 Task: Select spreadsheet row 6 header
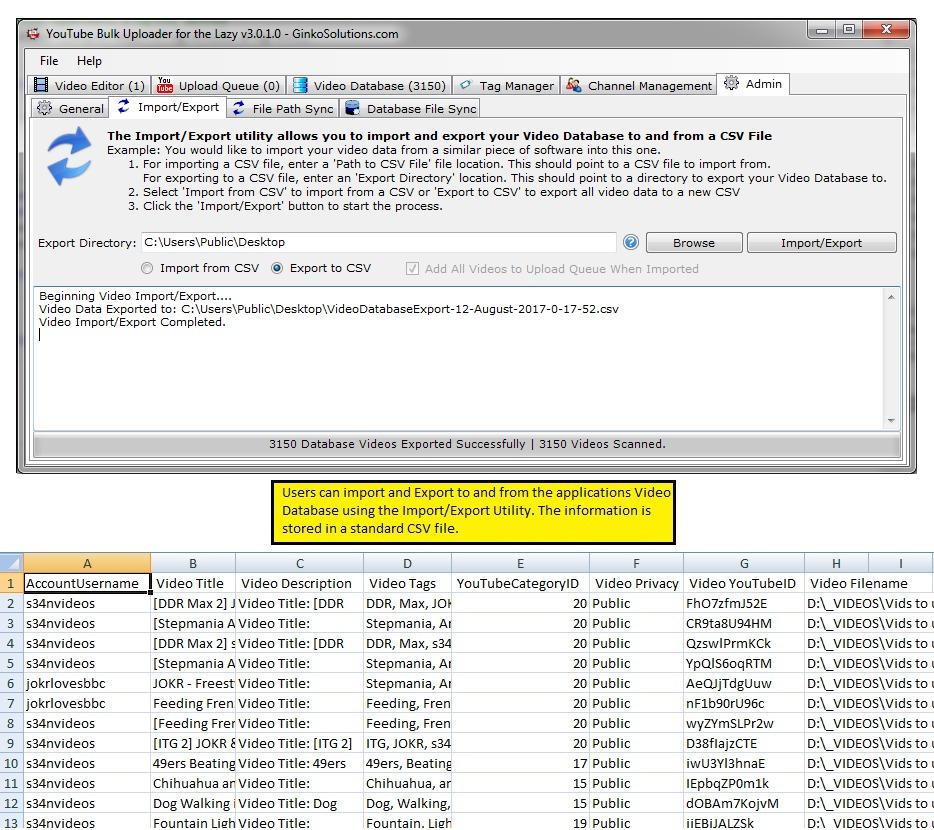(x=11, y=683)
